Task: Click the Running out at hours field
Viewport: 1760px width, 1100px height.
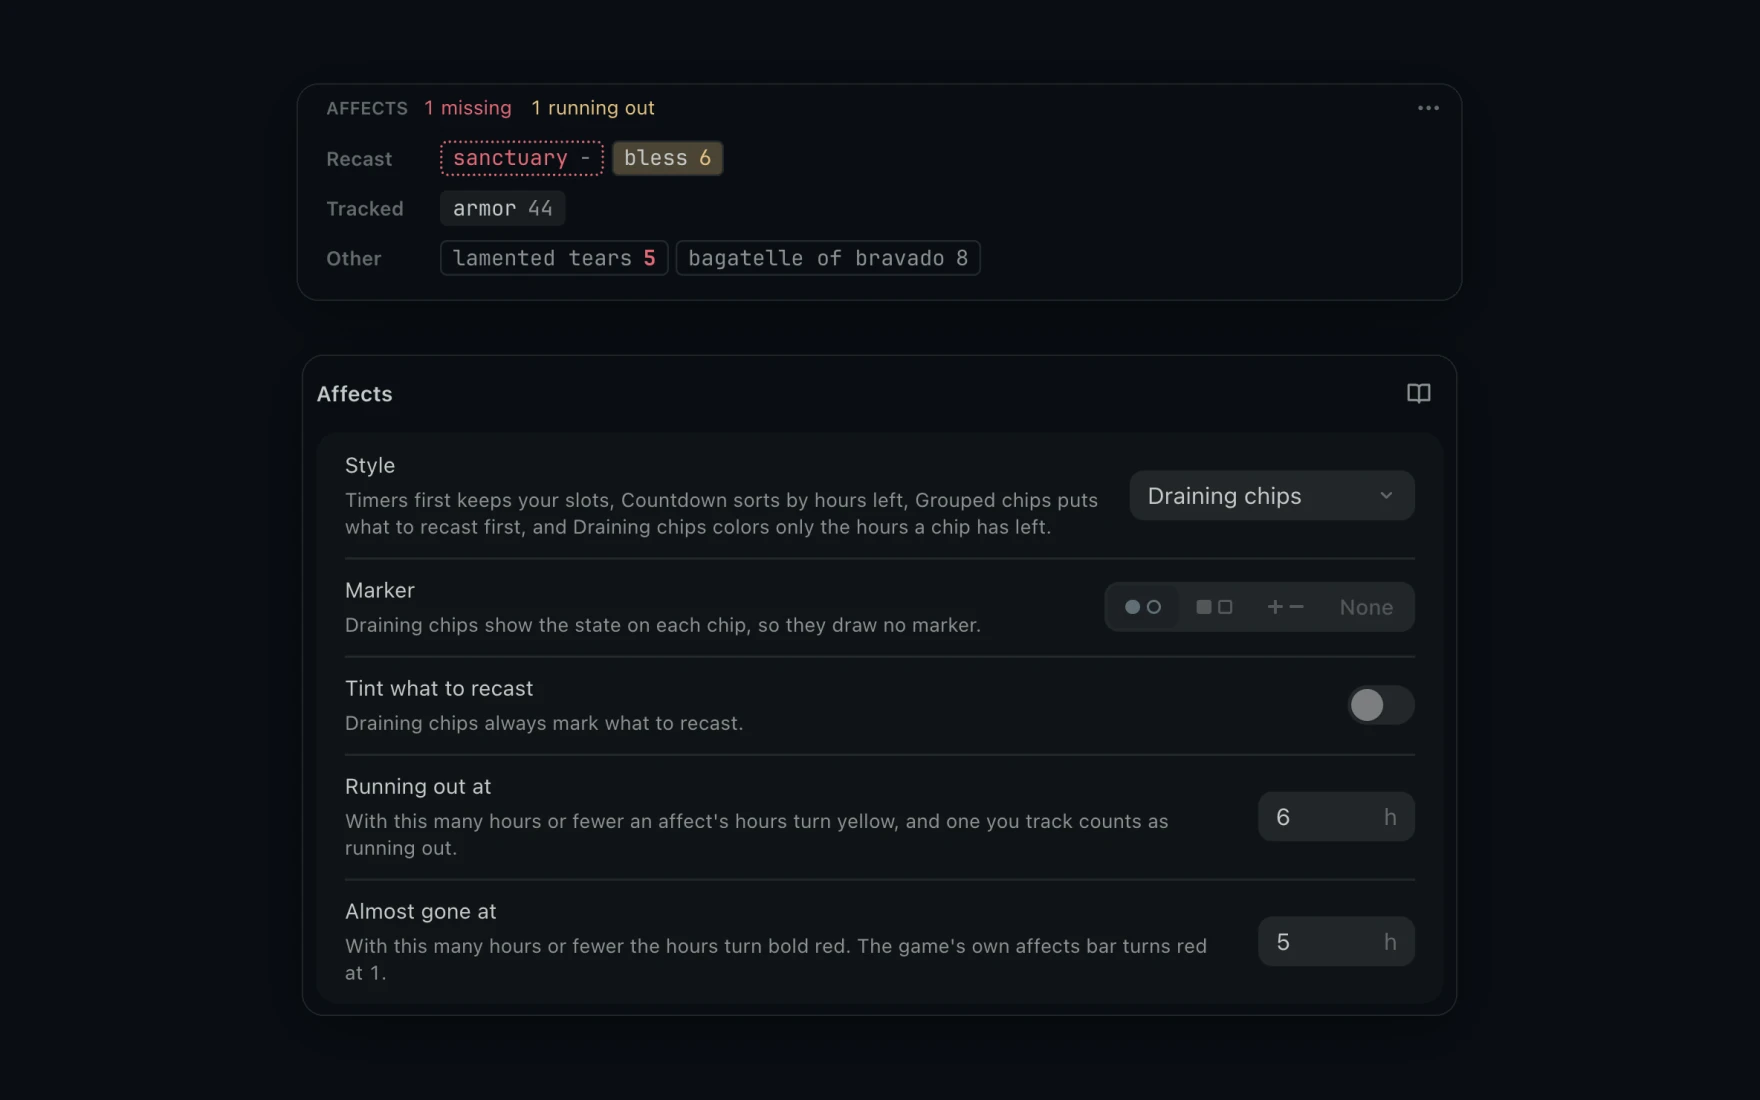Action: pos(1336,817)
